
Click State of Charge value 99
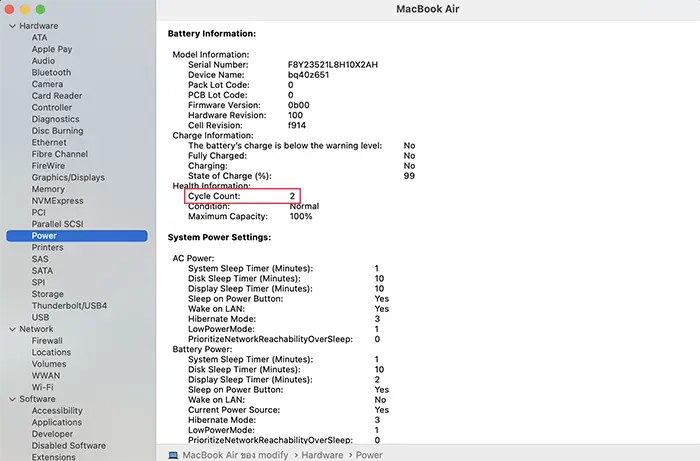[409, 176]
